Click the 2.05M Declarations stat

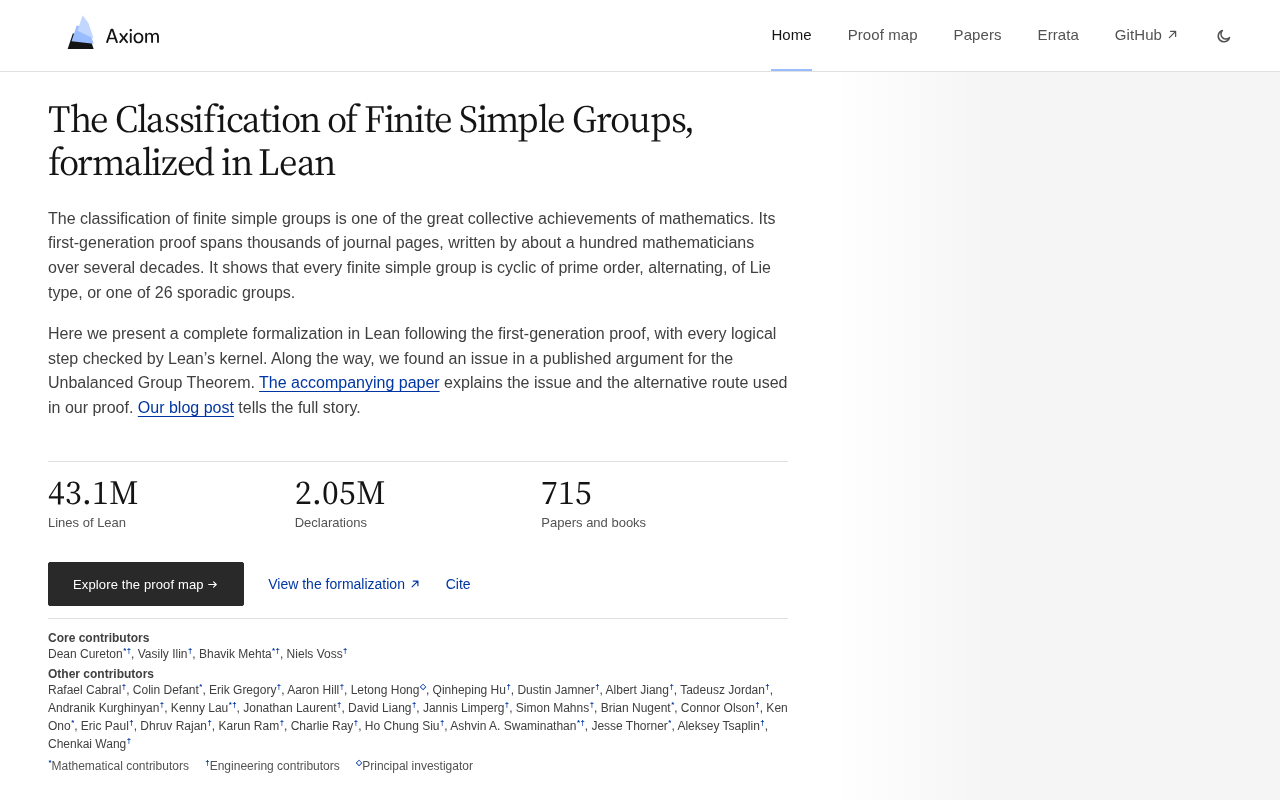click(340, 503)
